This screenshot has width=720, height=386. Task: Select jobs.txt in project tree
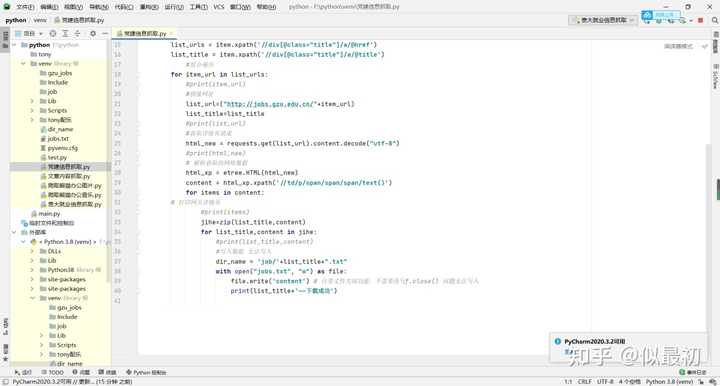(55, 139)
